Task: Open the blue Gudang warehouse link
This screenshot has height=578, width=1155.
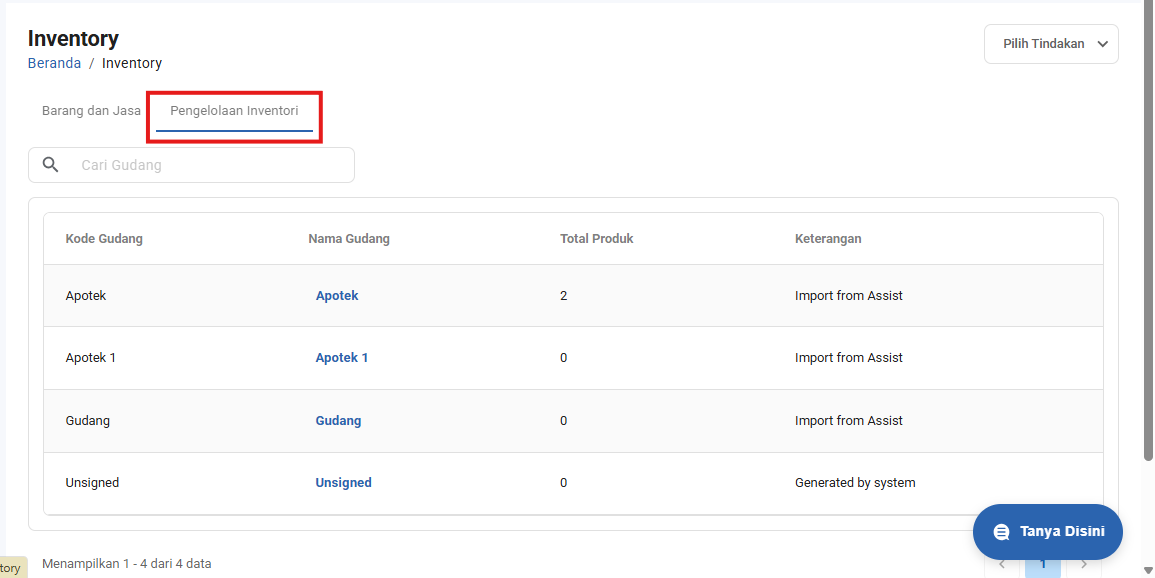Action: pos(338,421)
